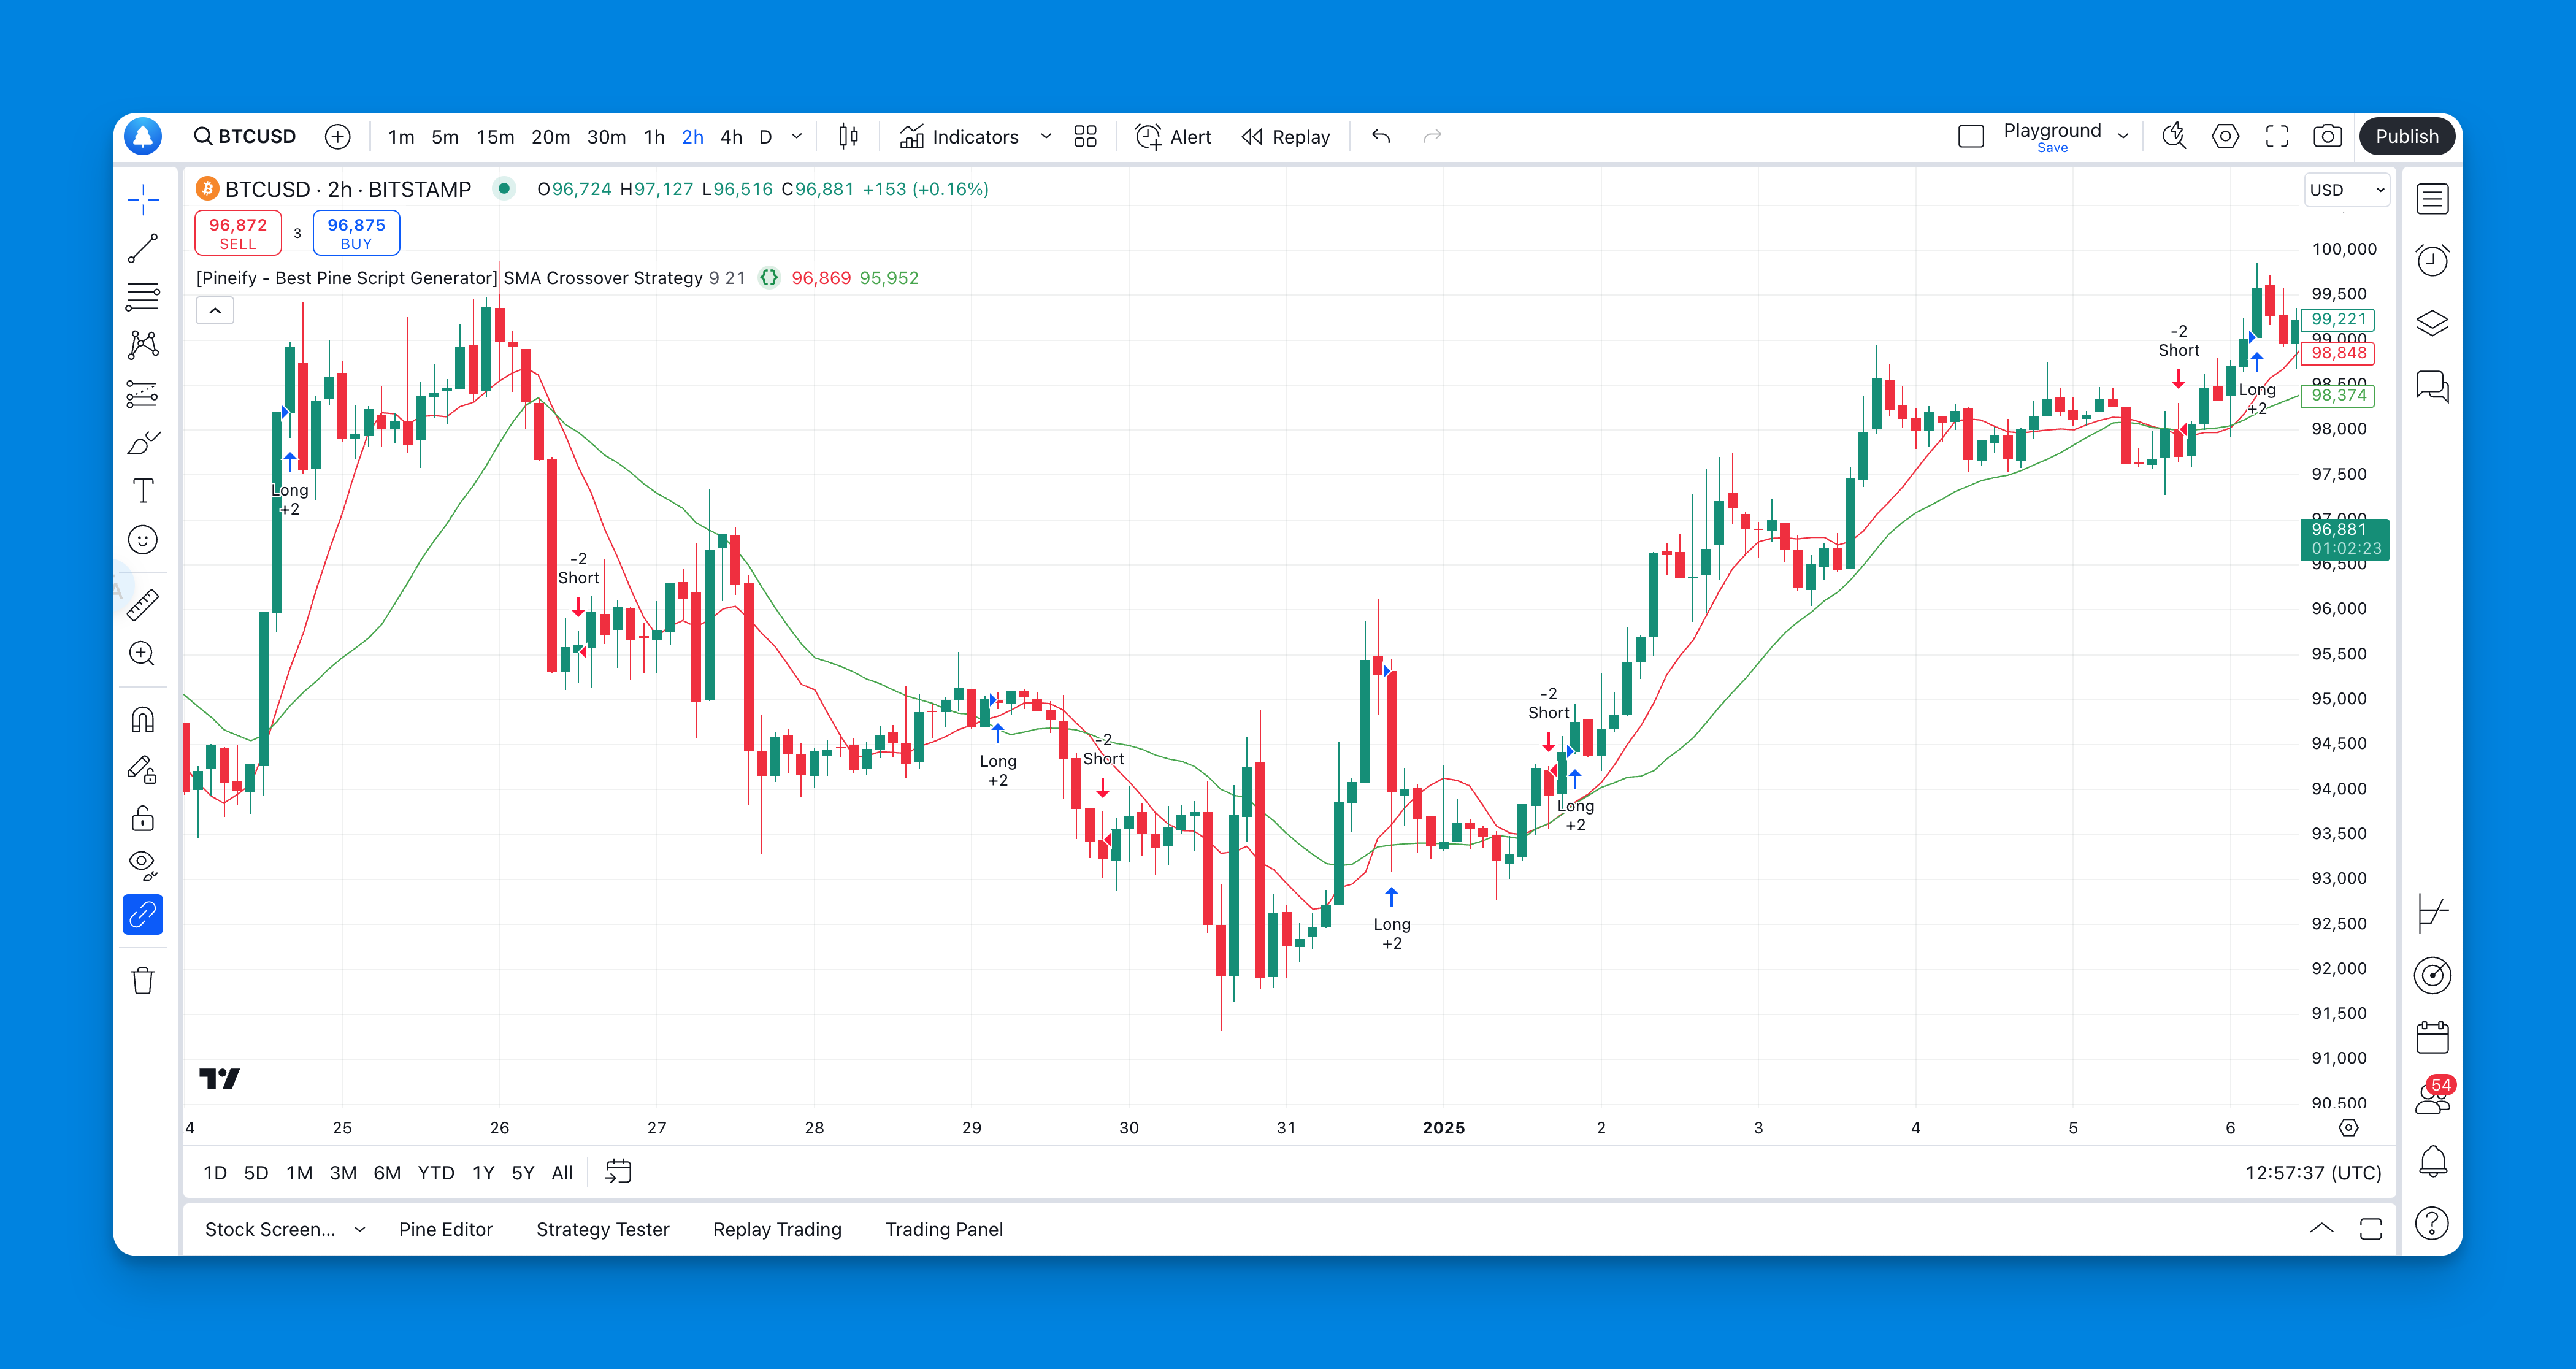Select the trend line drawing tool
Image resolution: width=2576 pixels, height=1369 pixels.
coord(143,248)
